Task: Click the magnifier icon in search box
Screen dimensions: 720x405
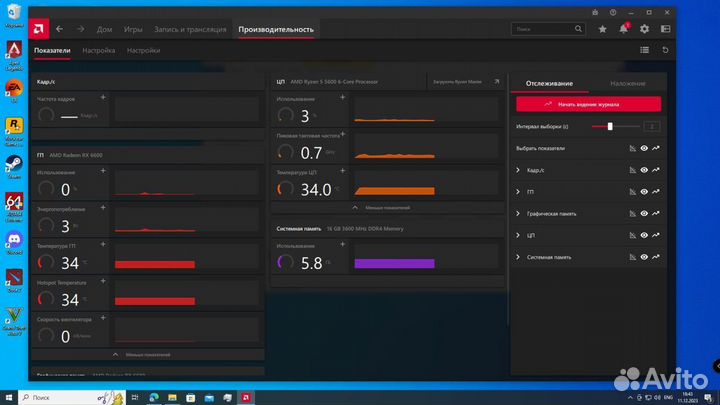Action: click(x=578, y=29)
